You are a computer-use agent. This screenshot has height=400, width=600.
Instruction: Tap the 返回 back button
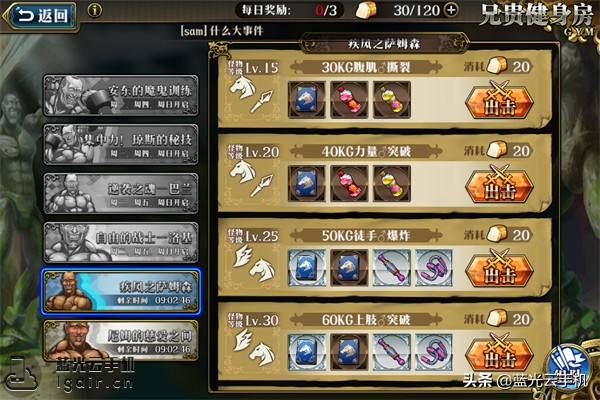[x=41, y=16]
